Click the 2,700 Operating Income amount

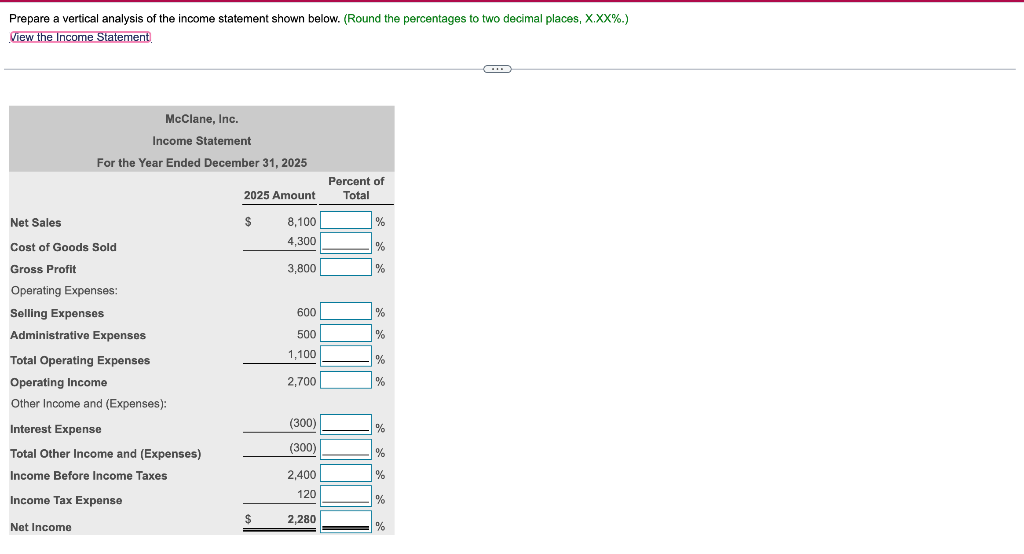tap(301, 382)
